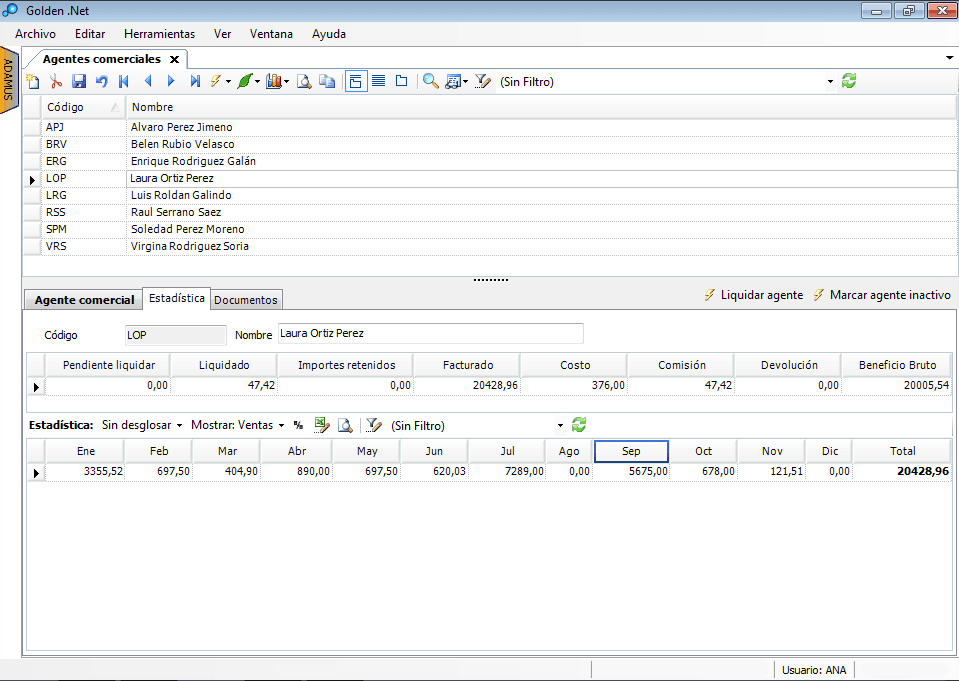Viewport: 959px width, 681px height.
Task: Expand the 'Sin desglosar' dropdown
Action: tap(142, 425)
